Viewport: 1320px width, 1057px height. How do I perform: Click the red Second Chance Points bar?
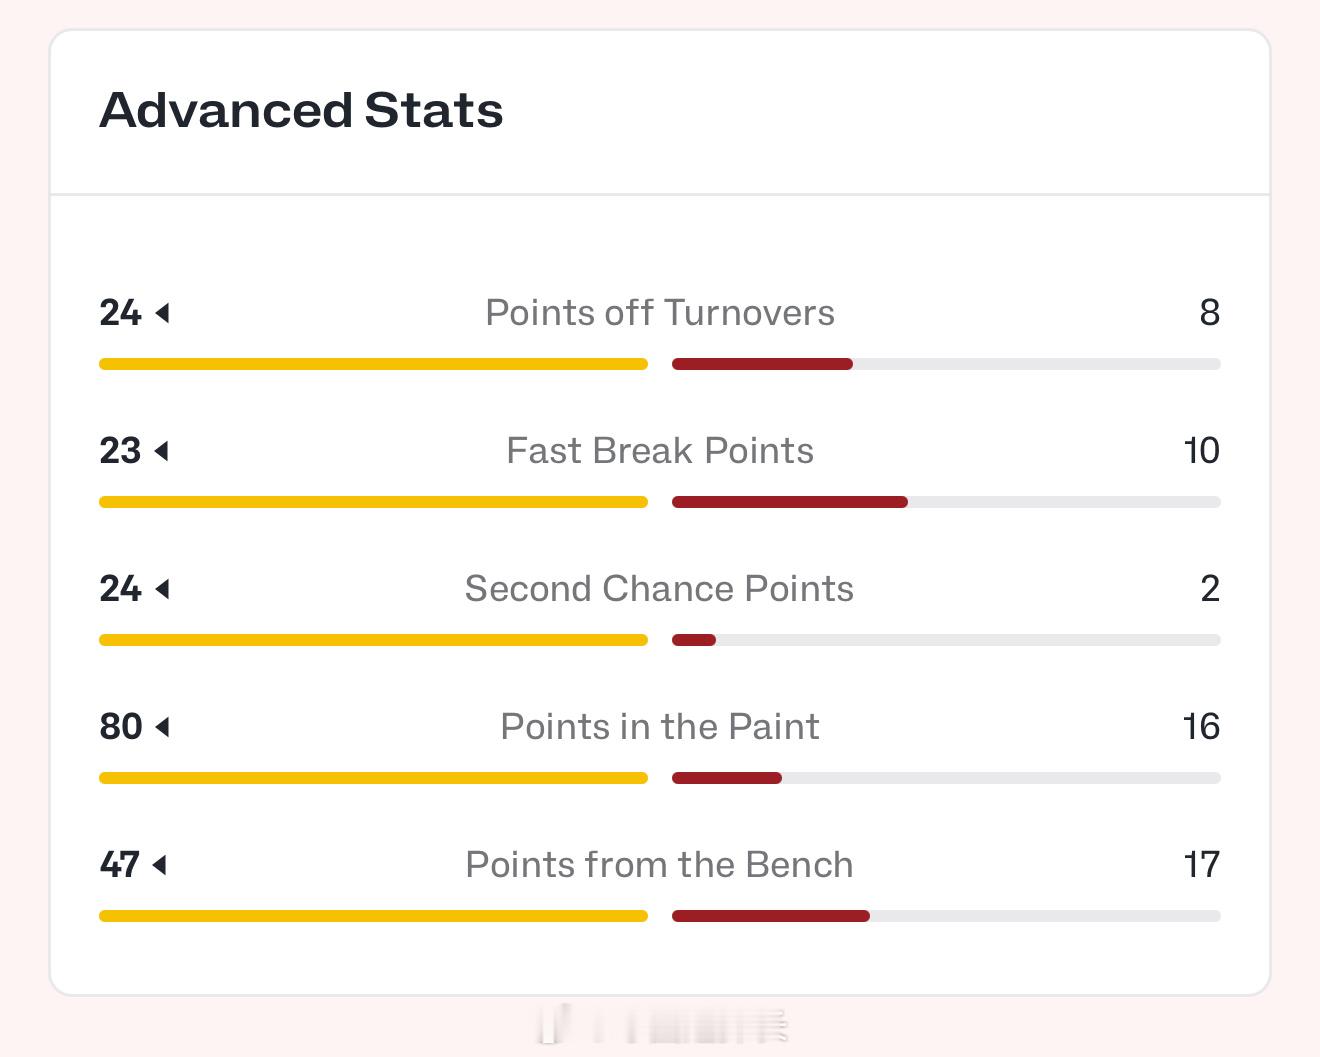pos(694,640)
